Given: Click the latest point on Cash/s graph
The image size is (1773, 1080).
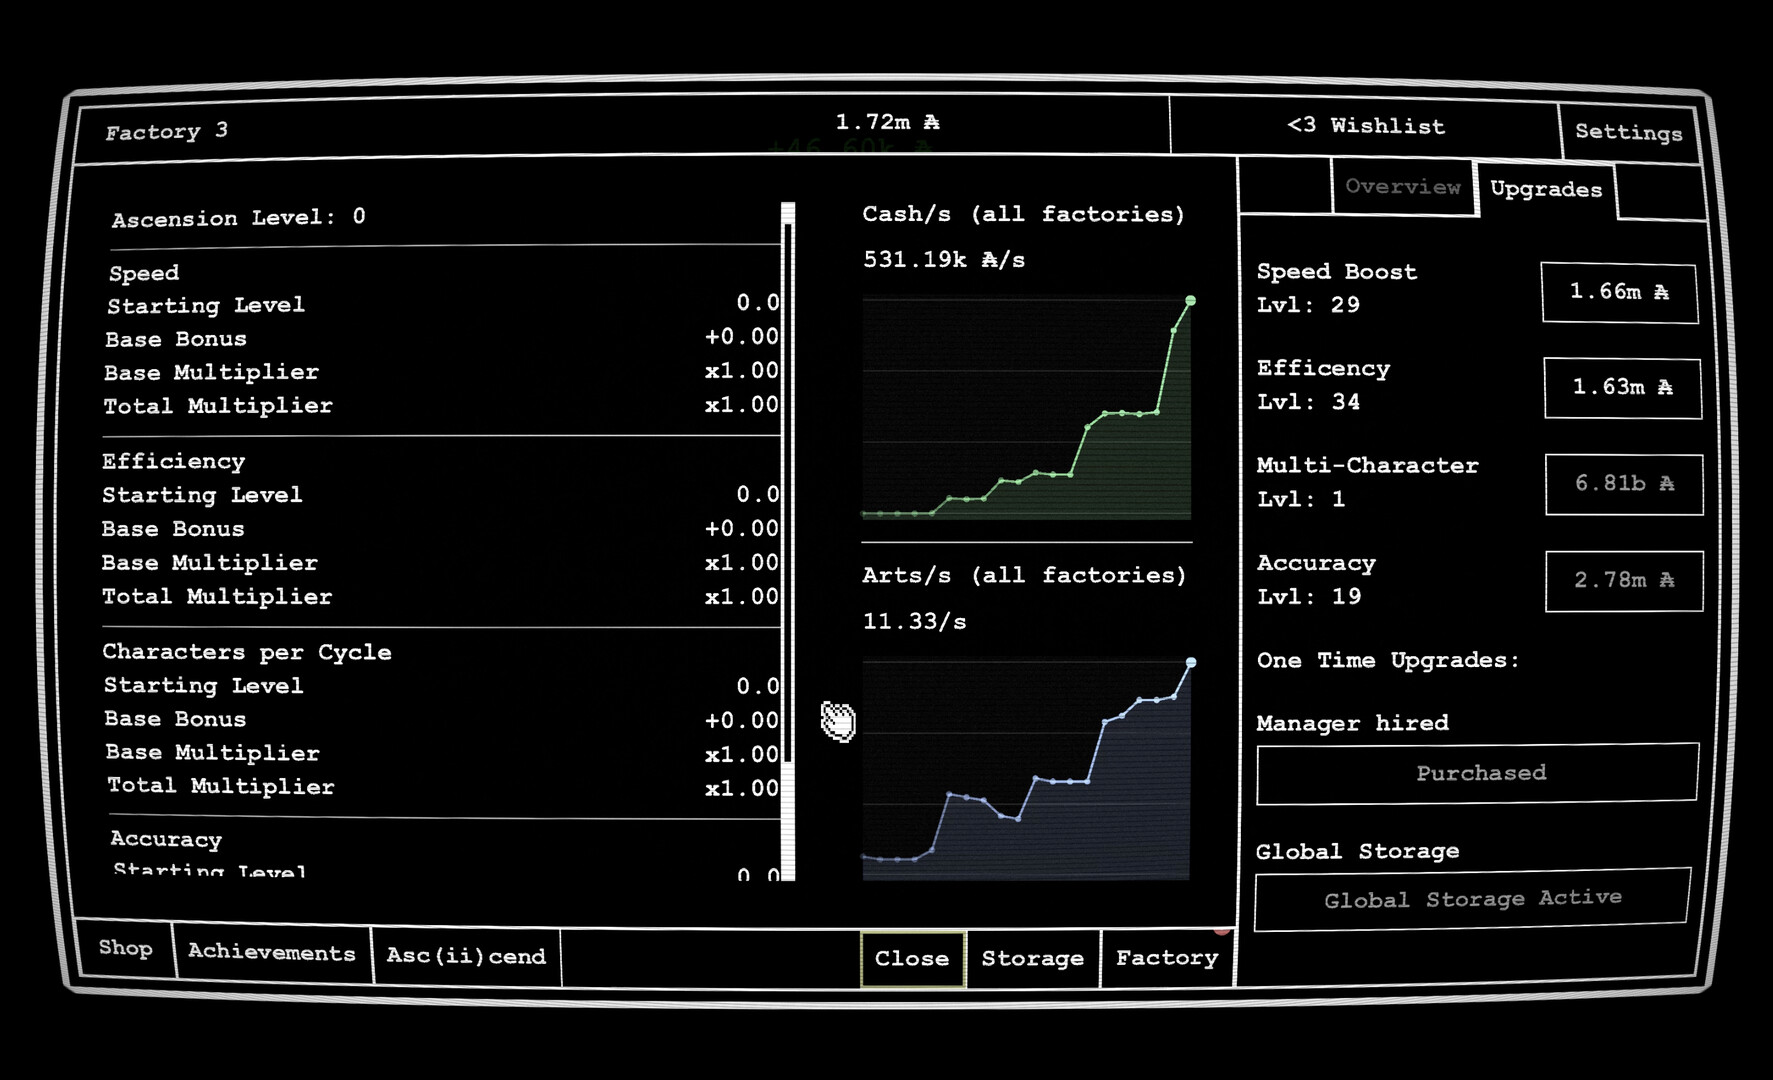Looking at the screenshot, I should click(x=1190, y=301).
